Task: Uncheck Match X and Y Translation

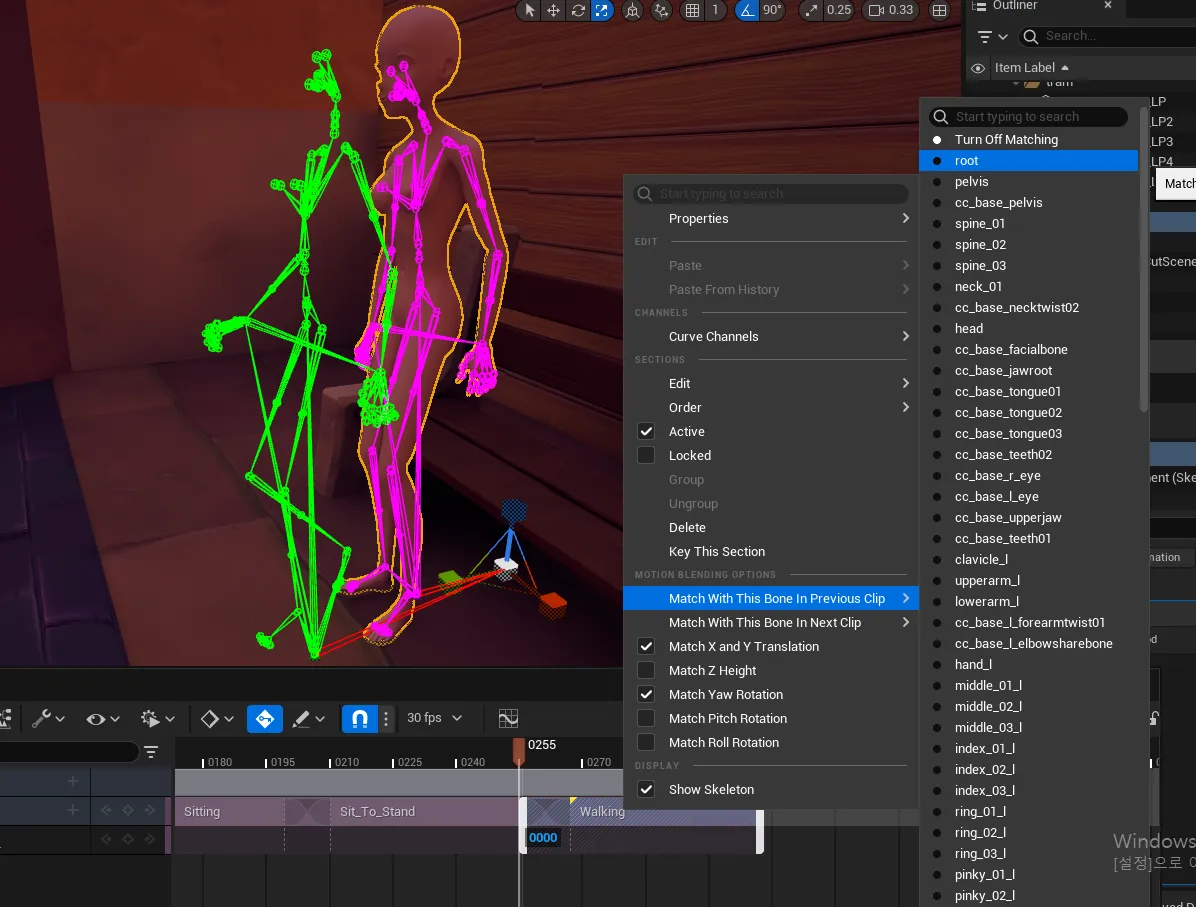Action: click(646, 646)
